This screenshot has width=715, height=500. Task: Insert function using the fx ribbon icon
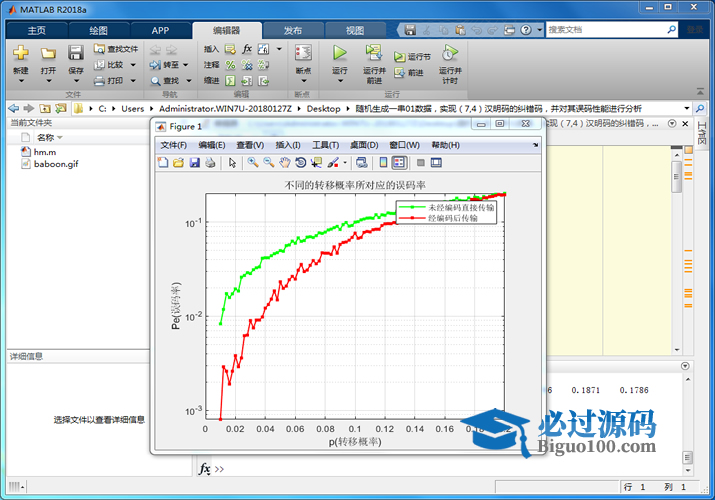click(247, 49)
